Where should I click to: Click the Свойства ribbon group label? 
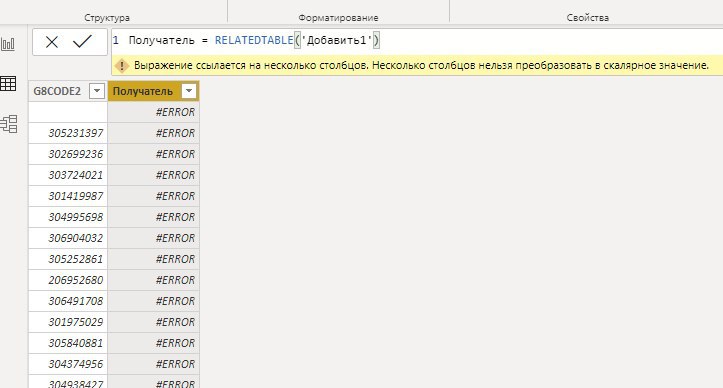(587, 18)
